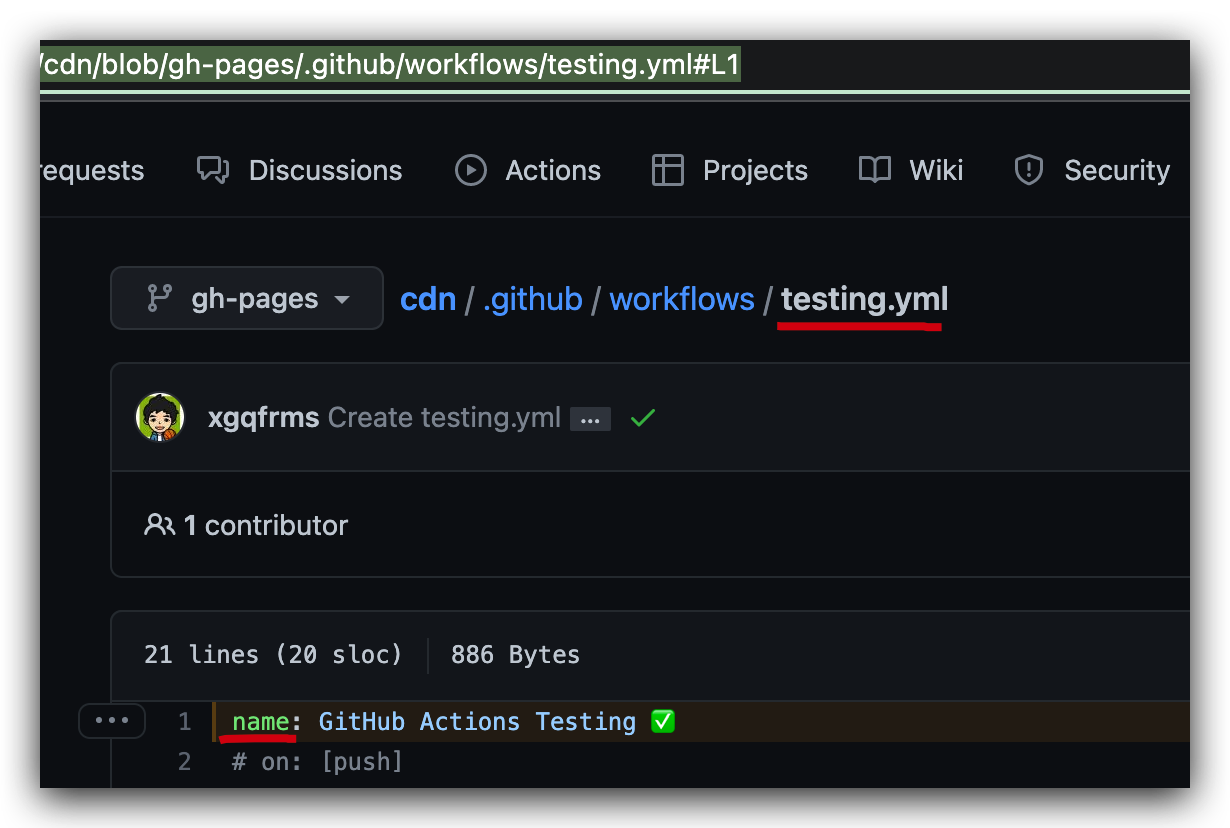Viewport: 1230px width, 828px height.
Task: Open the Actions tab
Action: (x=528, y=170)
